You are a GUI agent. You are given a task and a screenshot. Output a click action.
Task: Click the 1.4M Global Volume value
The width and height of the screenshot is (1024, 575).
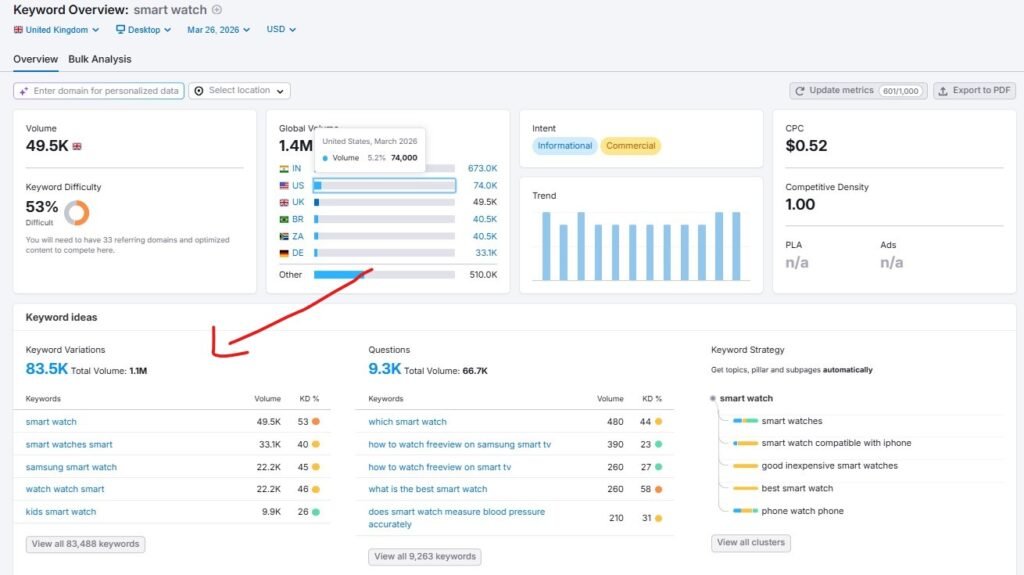pos(295,146)
